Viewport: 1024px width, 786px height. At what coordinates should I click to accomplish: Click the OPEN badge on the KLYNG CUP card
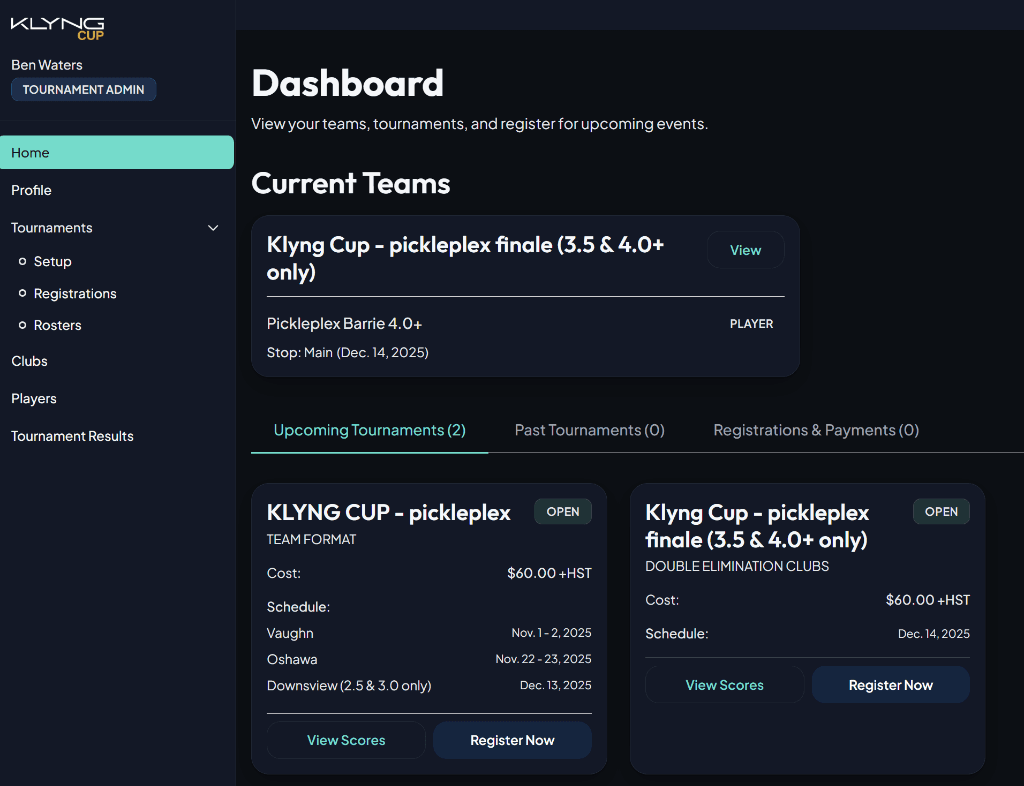click(563, 511)
